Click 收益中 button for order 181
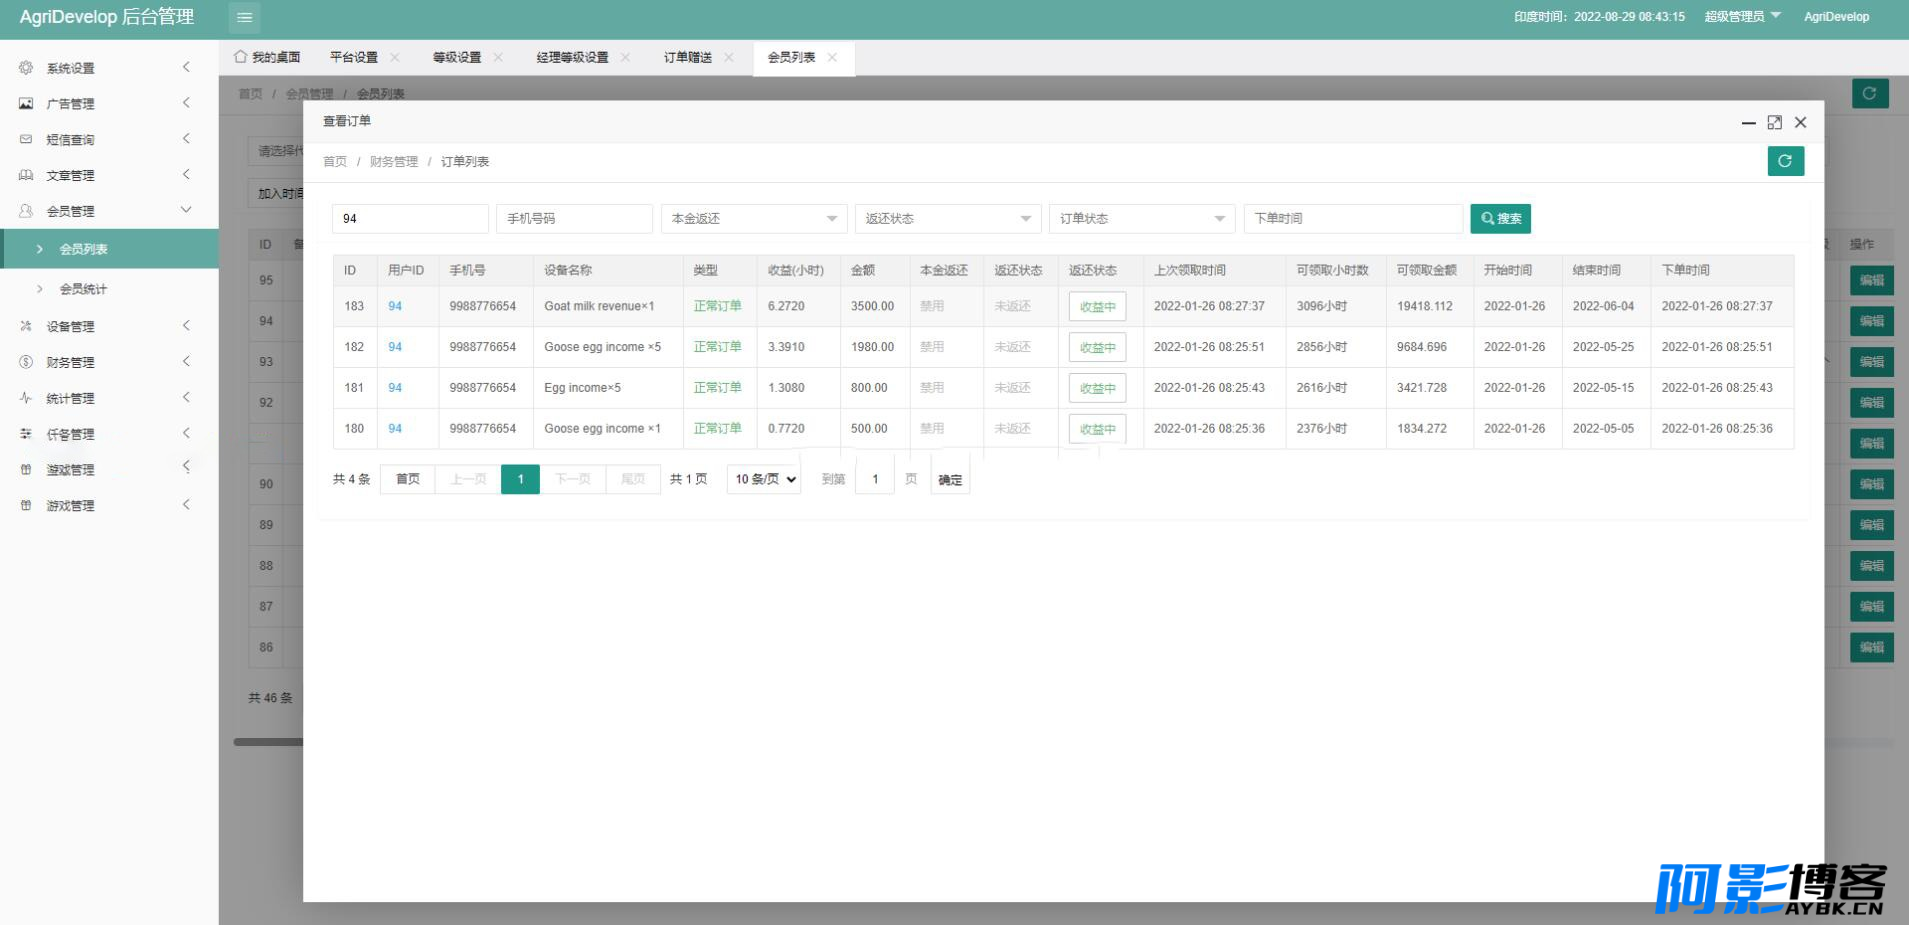1909x925 pixels. pos(1097,388)
